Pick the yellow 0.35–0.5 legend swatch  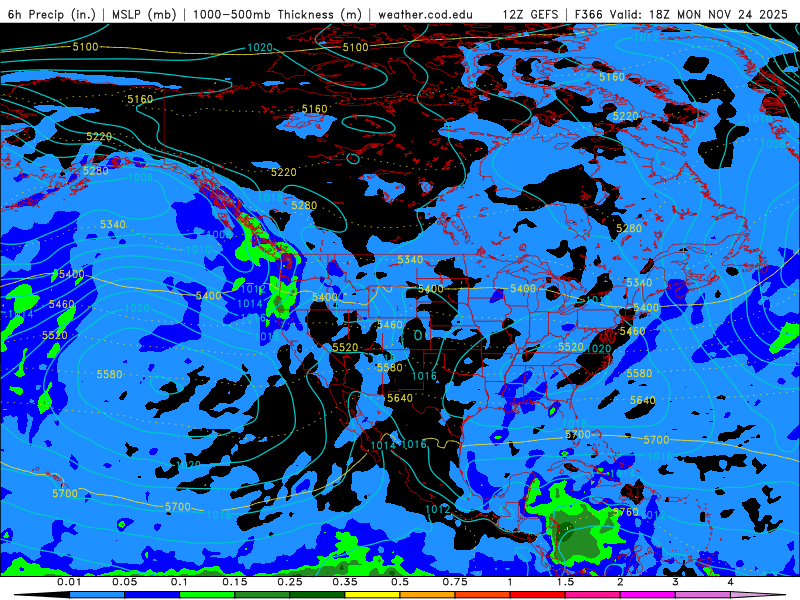pos(372,595)
